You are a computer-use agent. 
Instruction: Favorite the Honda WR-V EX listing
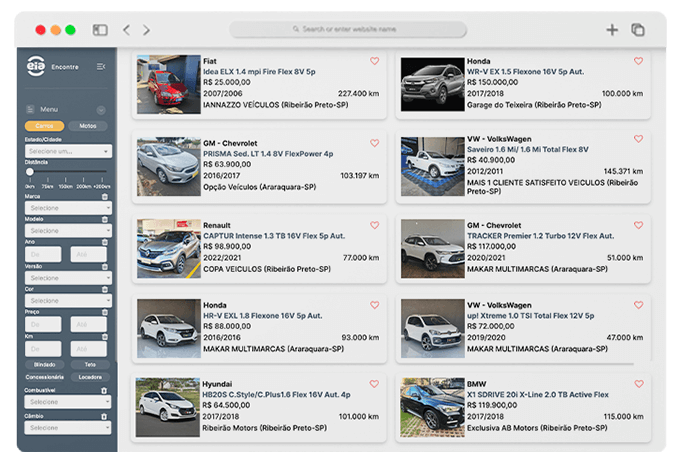[x=638, y=61]
